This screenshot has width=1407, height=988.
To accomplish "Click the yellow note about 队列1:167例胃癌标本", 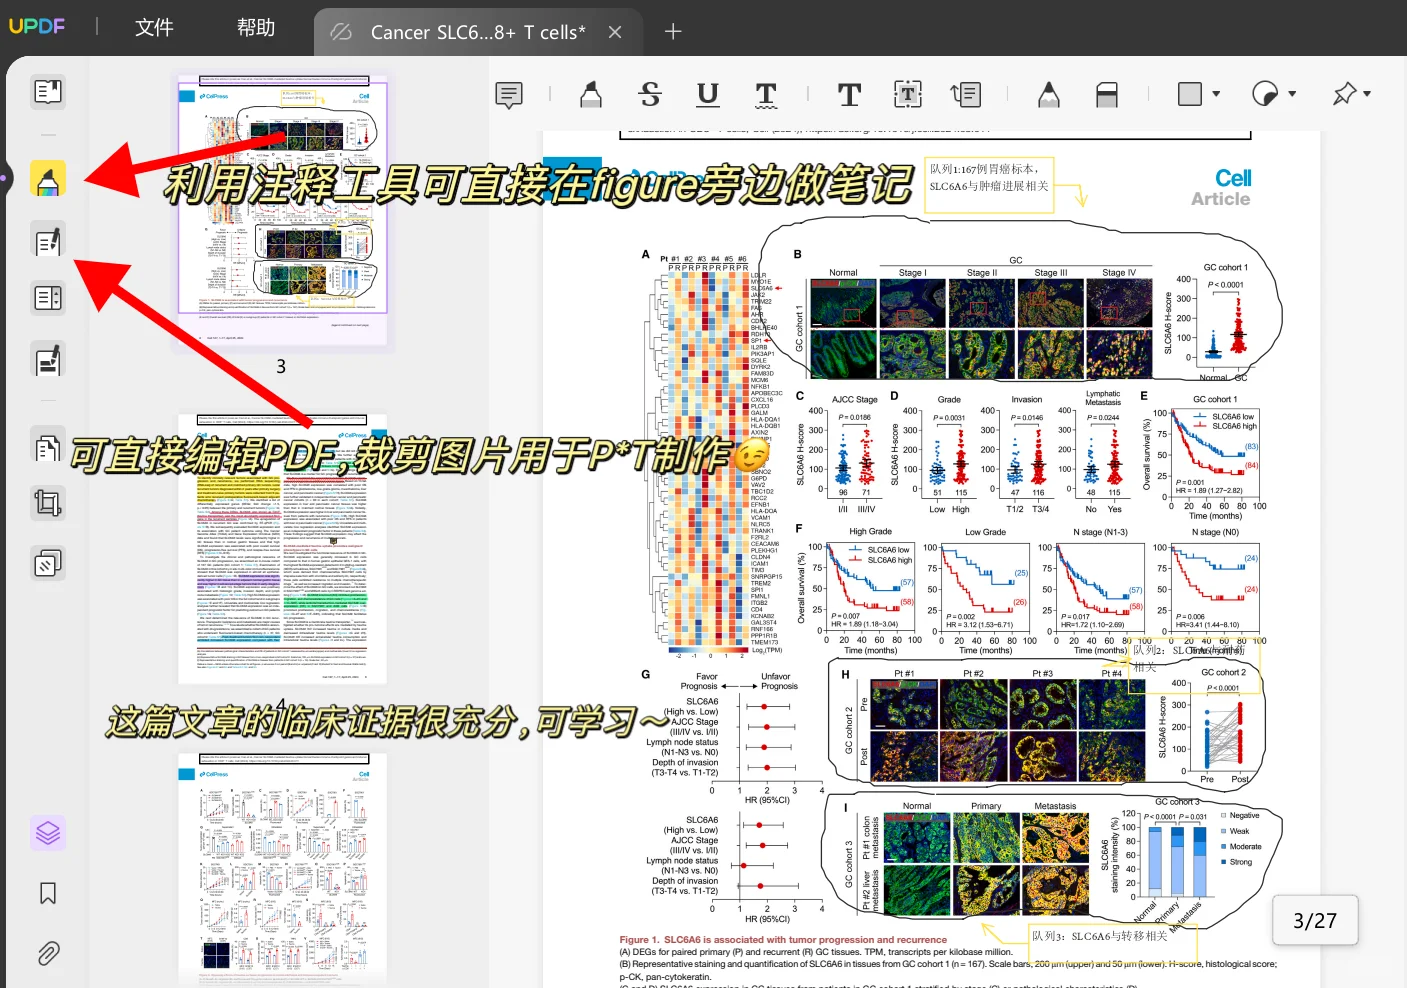I will (990, 185).
